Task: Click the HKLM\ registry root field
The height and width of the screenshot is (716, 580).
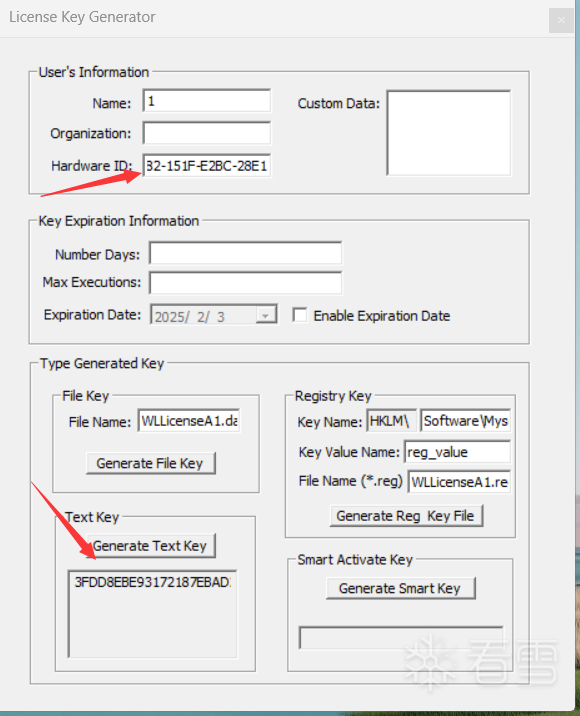Action: click(x=391, y=421)
